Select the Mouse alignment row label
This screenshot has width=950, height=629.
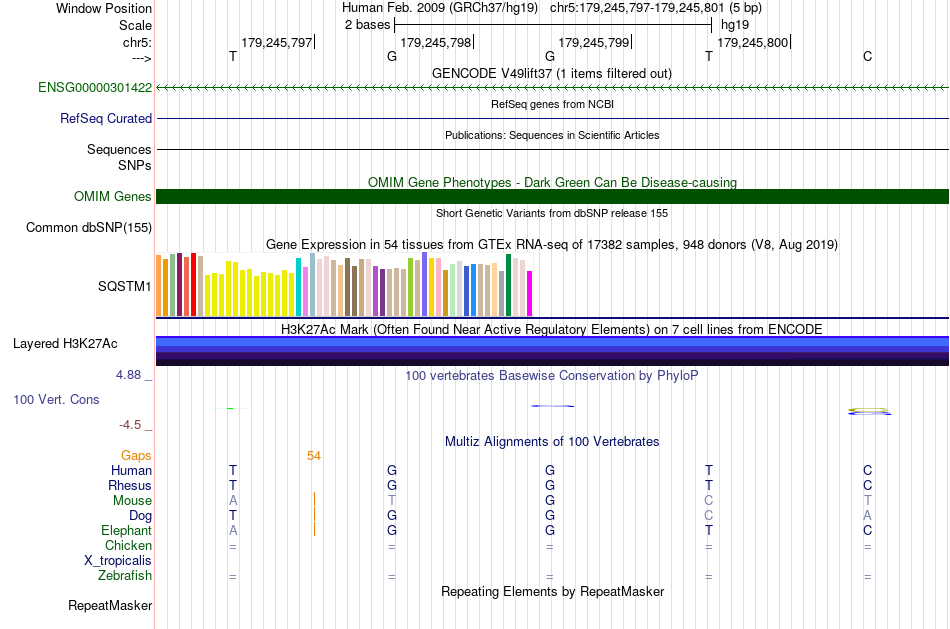[132, 501]
